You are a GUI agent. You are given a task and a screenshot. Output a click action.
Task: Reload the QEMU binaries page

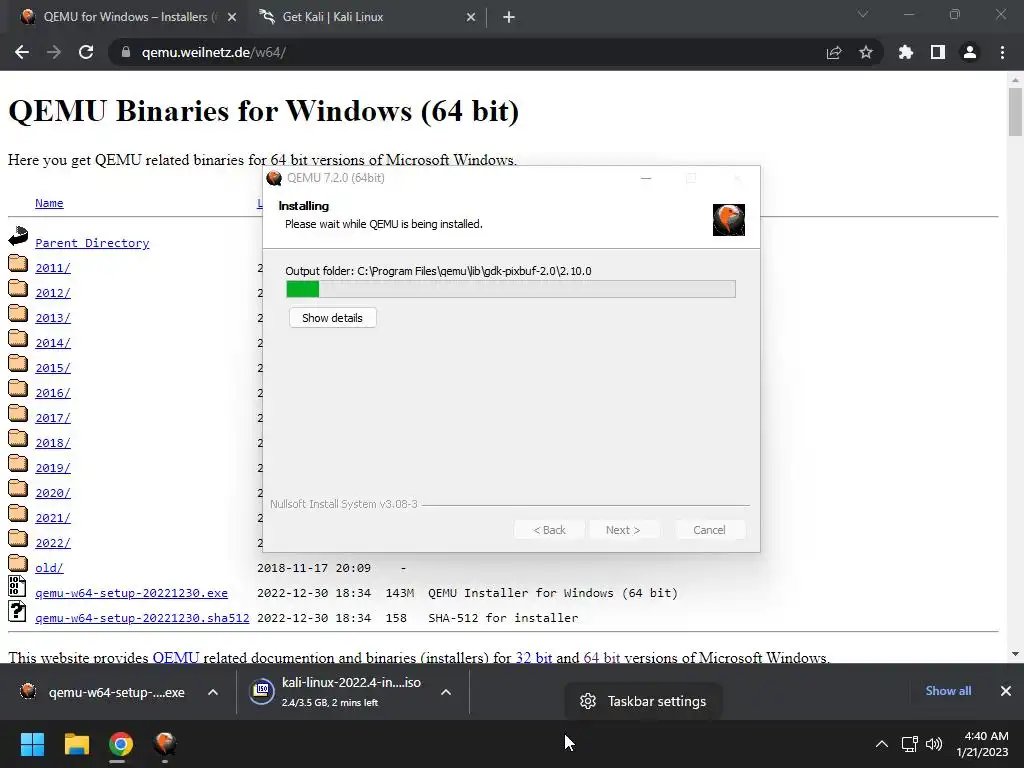click(86, 52)
